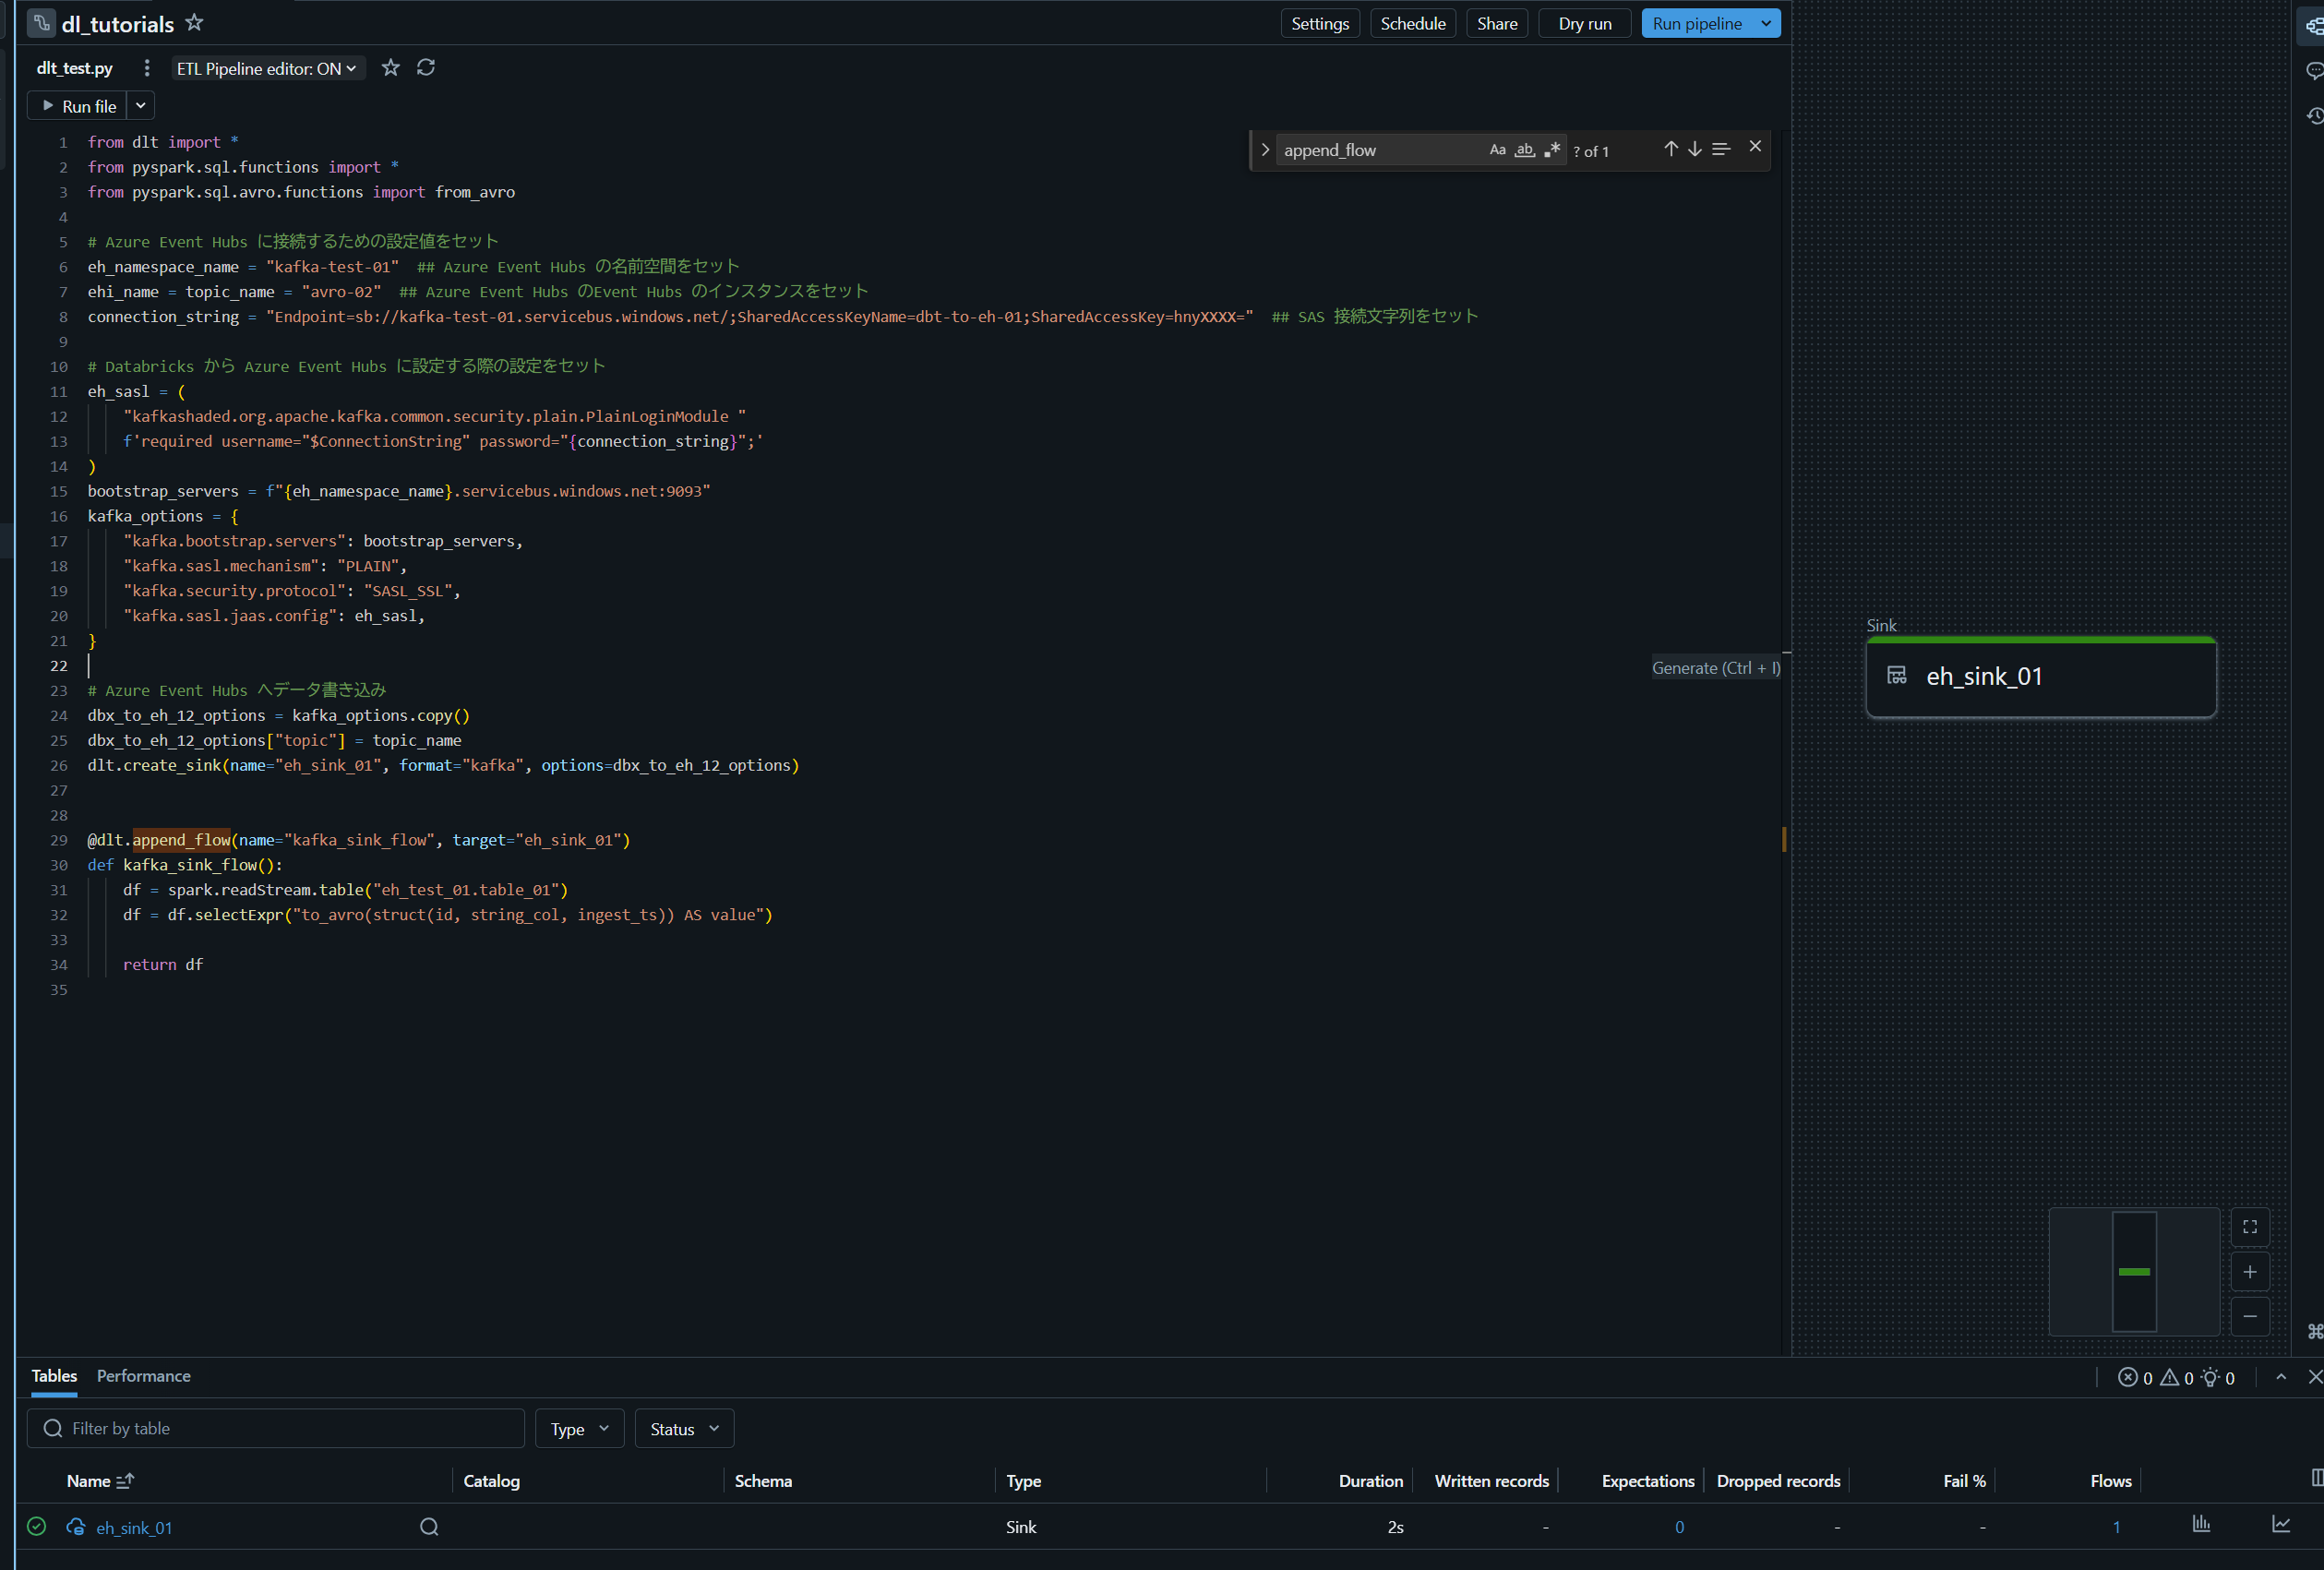Open the file kebab menu for dlt_test.py

(147, 68)
